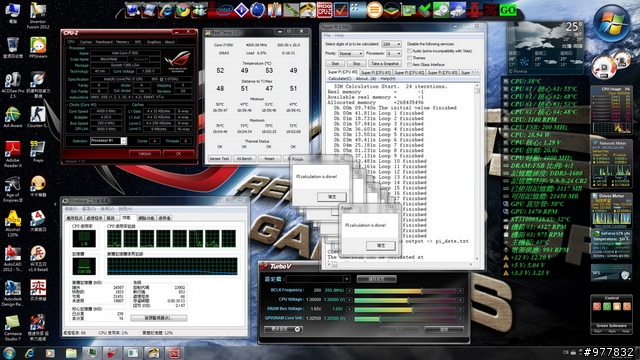Screen dimensions: 640x360
Task: Open the File menu in Hyper PI
Action: pyautogui.click(x=327, y=36)
